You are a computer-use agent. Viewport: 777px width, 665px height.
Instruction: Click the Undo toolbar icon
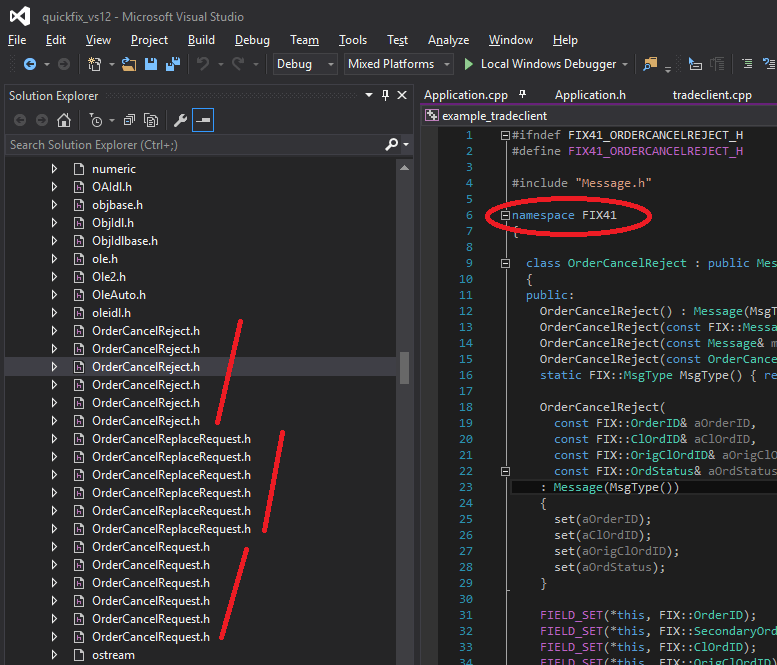click(203, 64)
